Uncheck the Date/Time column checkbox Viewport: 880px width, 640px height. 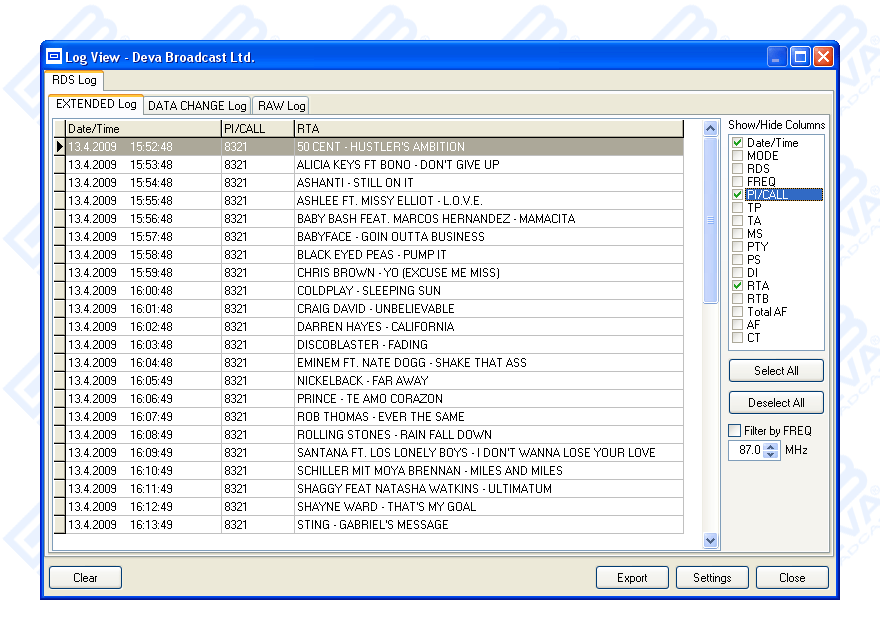tap(738, 143)
